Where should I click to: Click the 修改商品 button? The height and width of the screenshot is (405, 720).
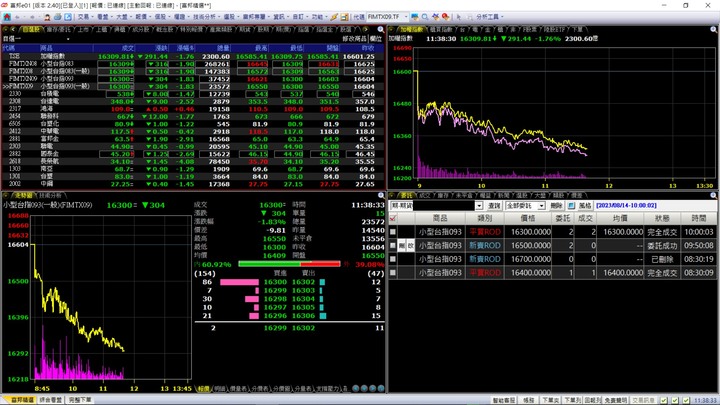pos(354,39)
